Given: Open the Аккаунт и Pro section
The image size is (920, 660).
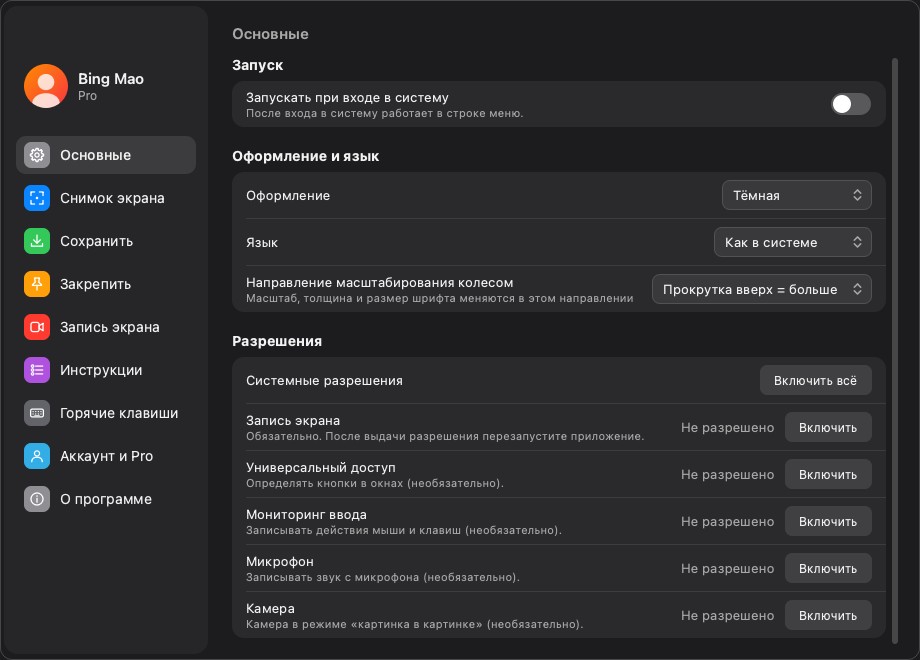Looking at the screenshot, I should pyautogui.click(x=106, y=456).
